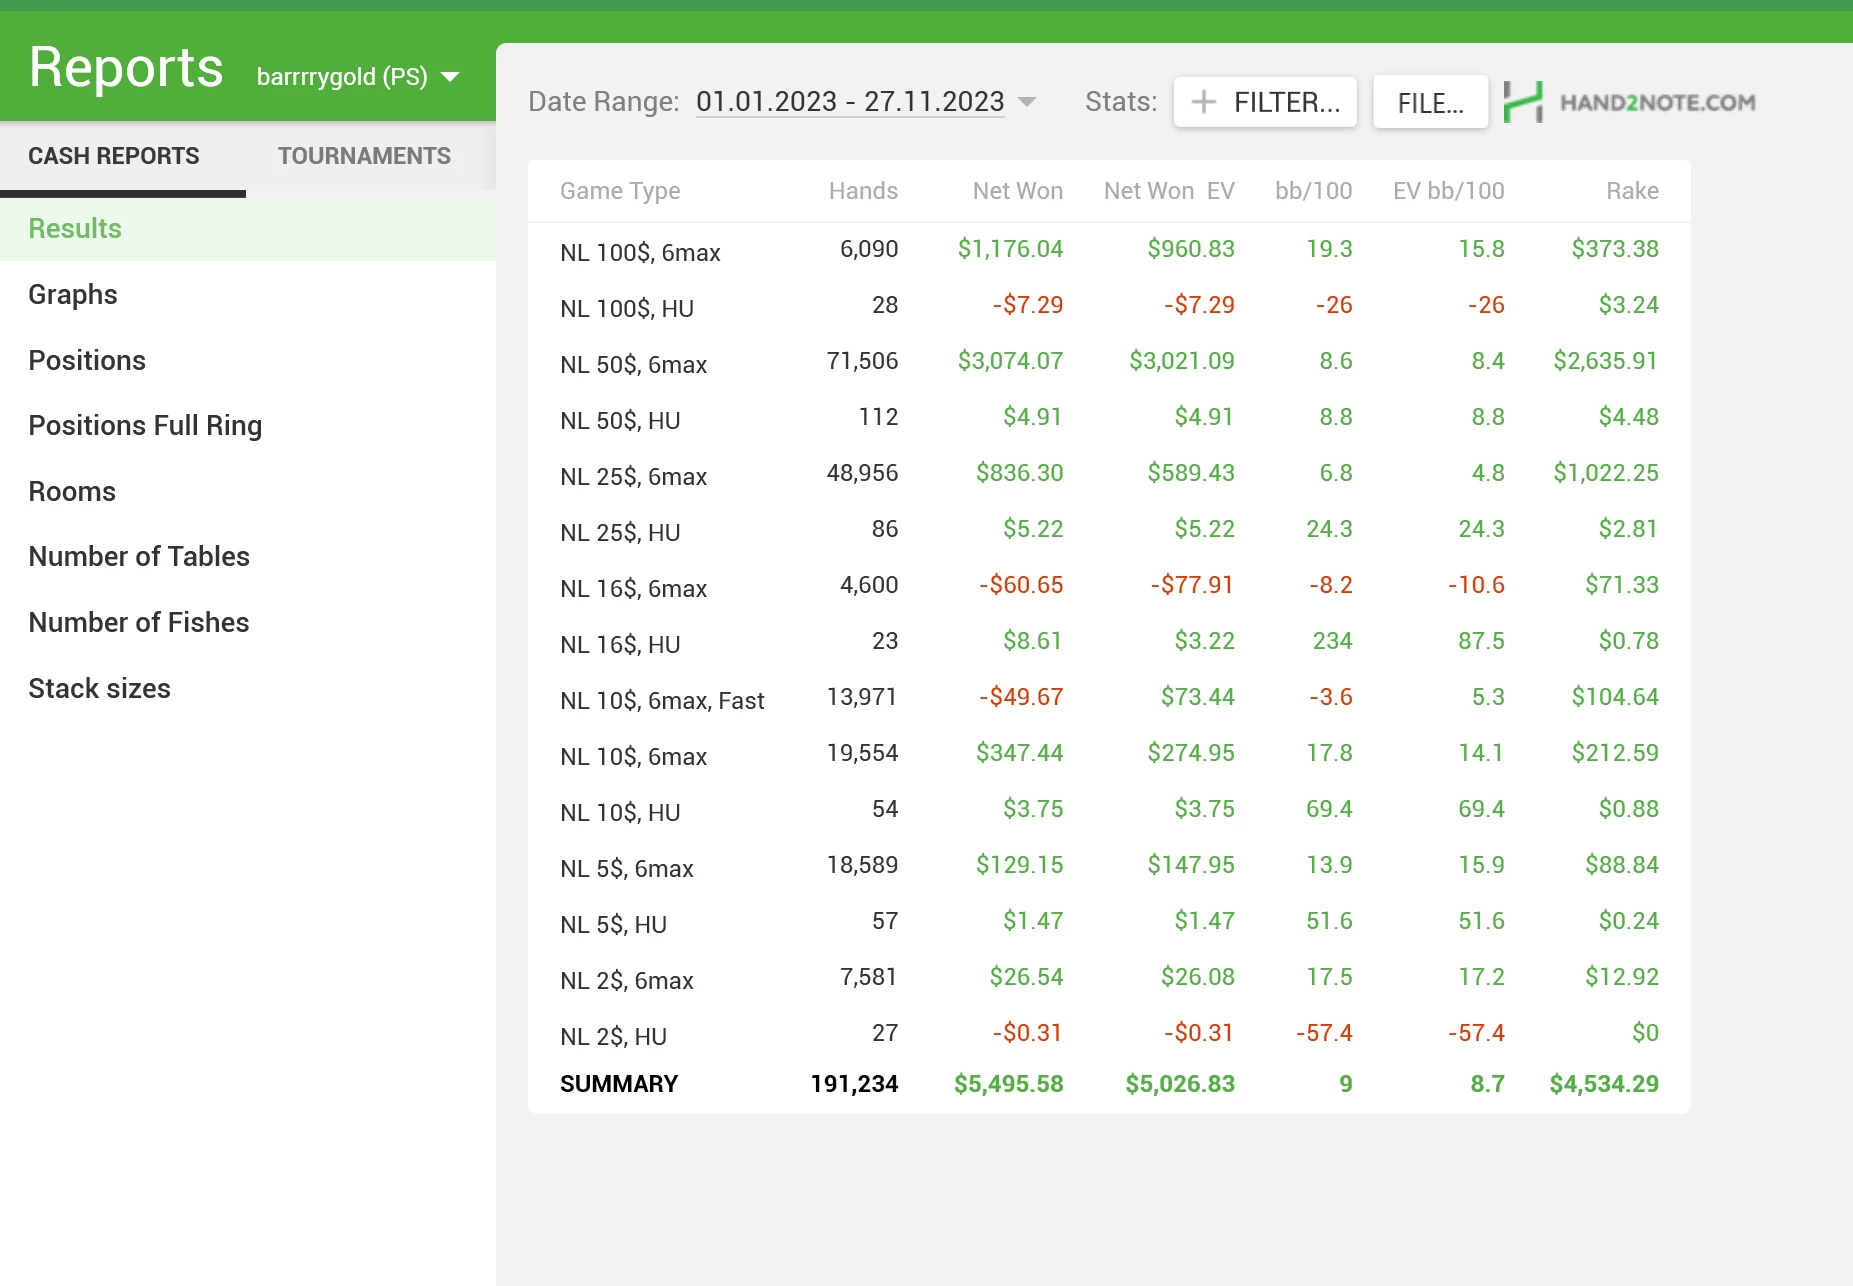Select Results in the sidebar
Viewport: 1853px width, 1286px height.
click(x=248, y=229)
